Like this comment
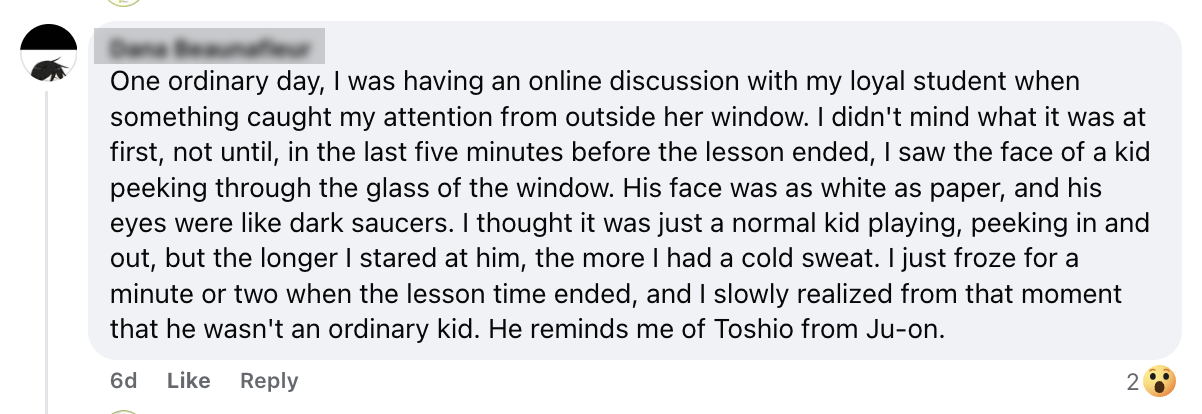 tap(188, 381)
